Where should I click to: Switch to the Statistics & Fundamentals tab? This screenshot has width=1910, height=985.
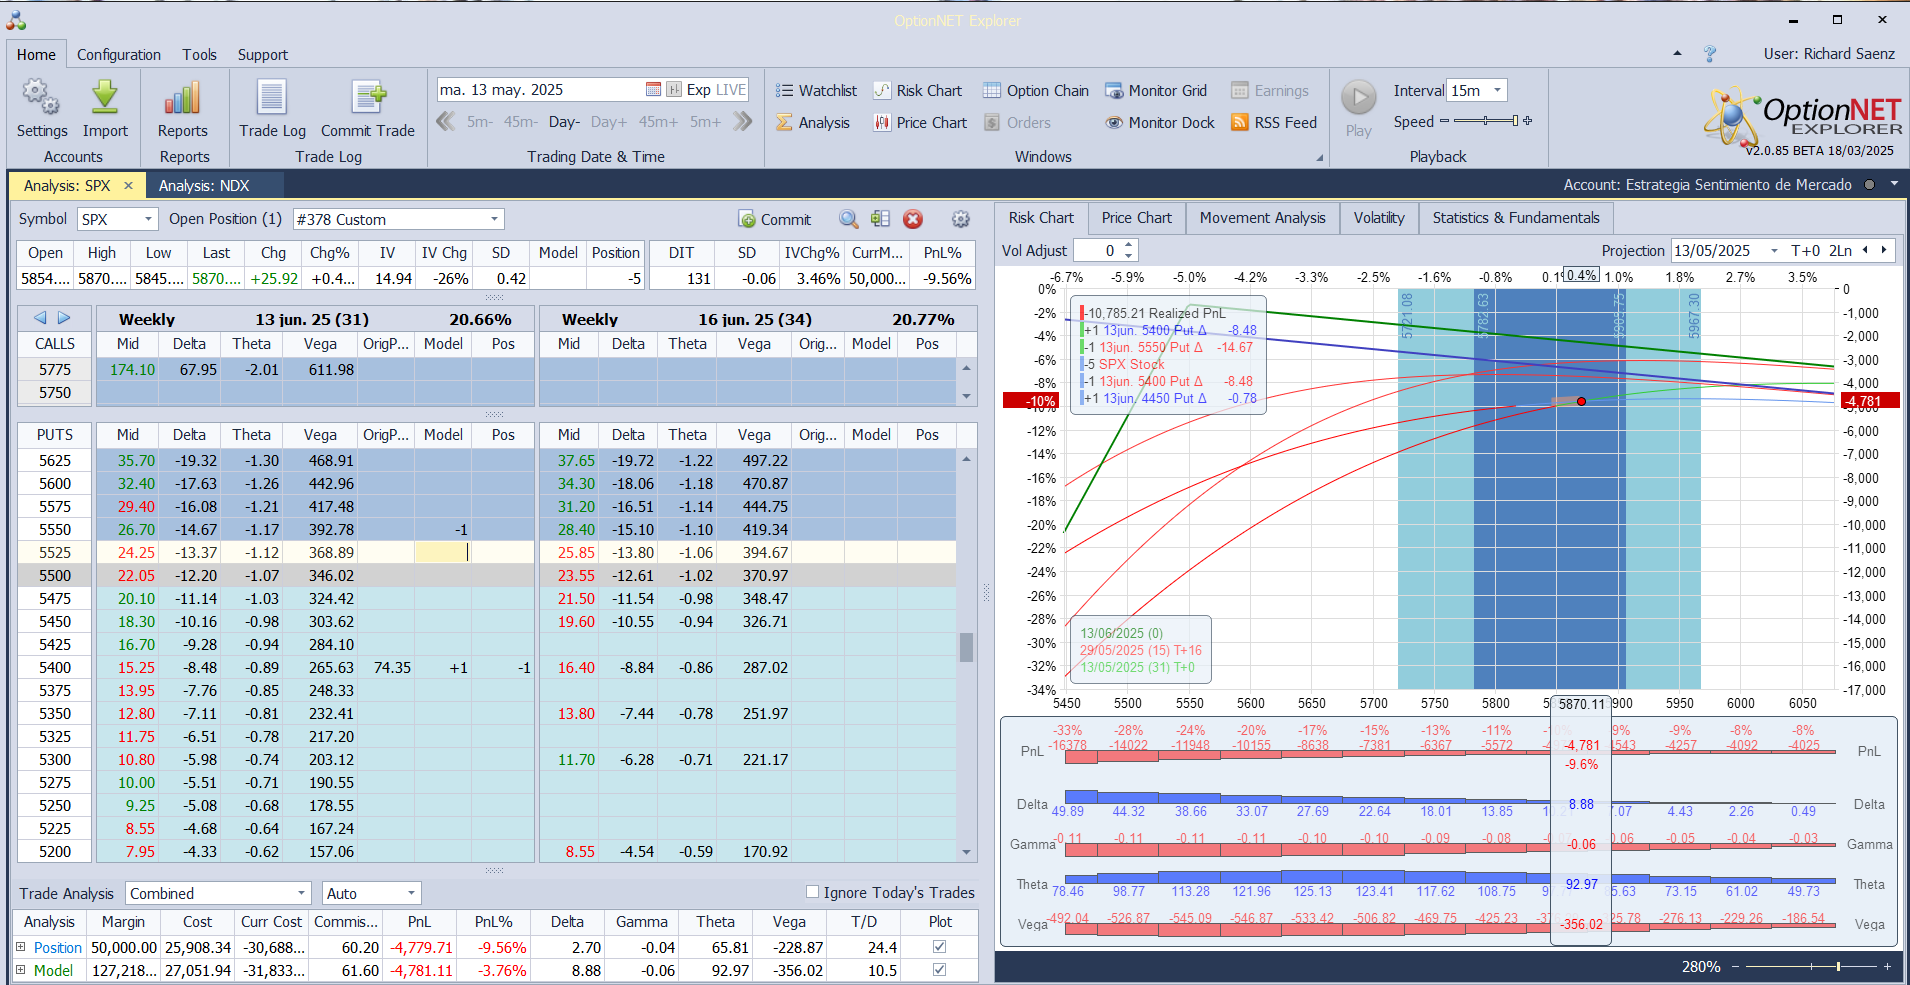tap(1515, 218)
